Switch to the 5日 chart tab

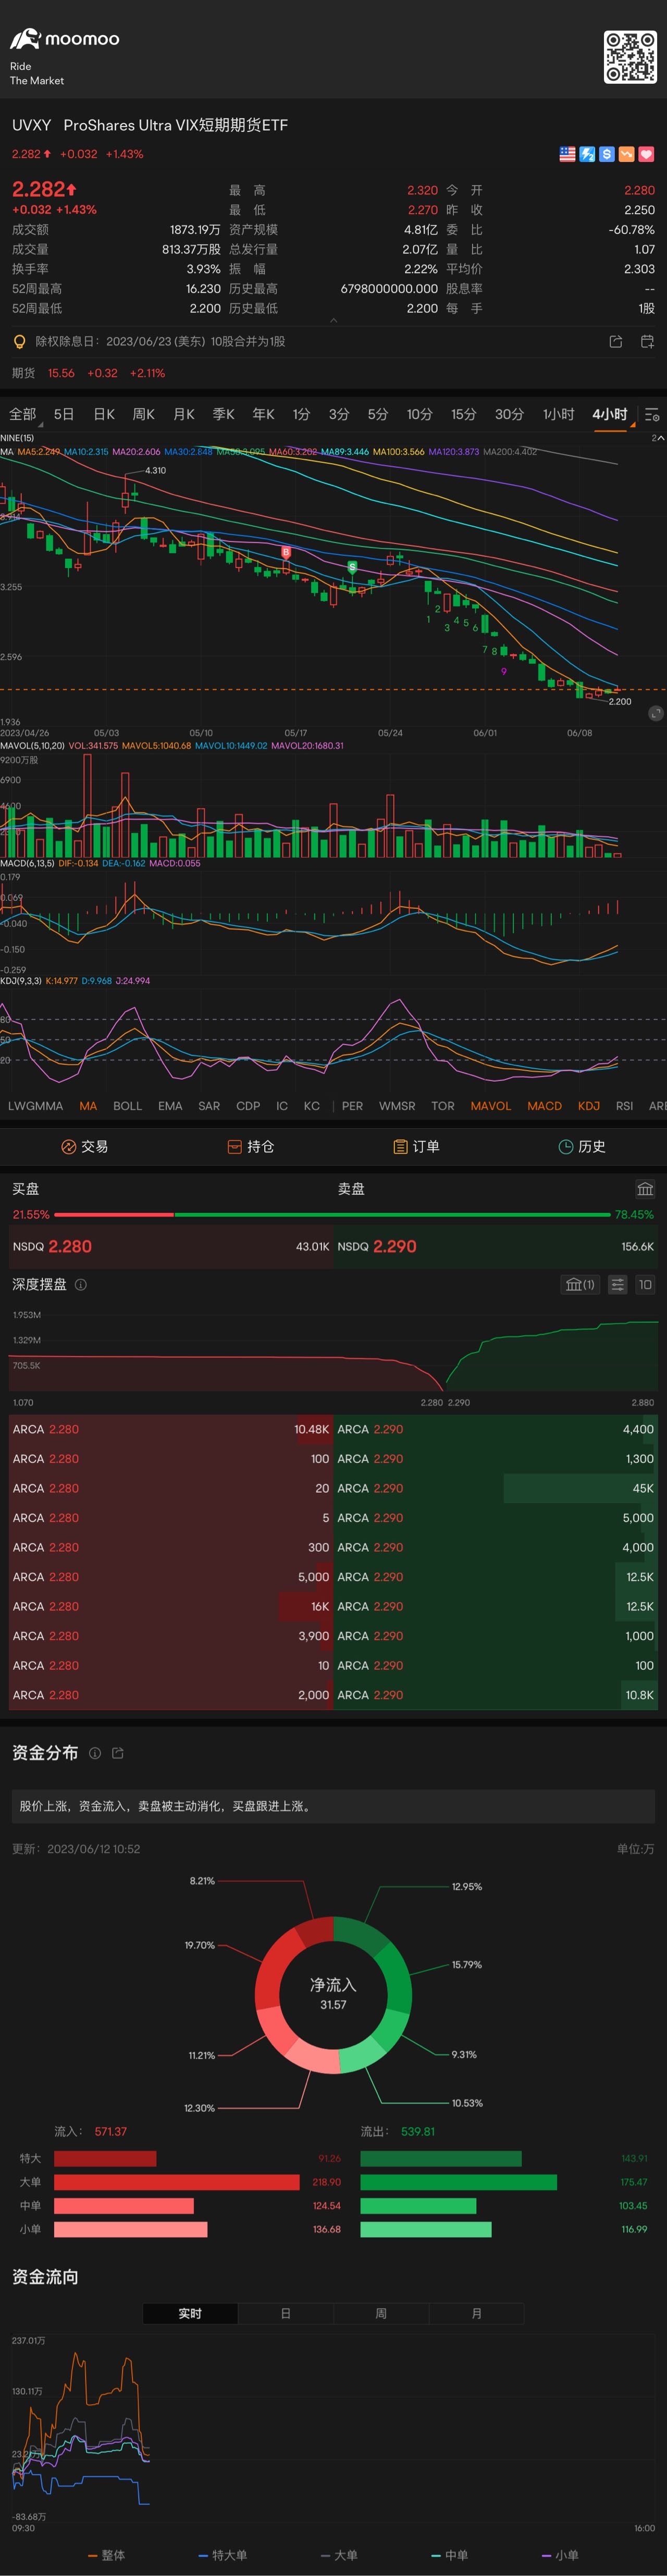click(64, 414)
